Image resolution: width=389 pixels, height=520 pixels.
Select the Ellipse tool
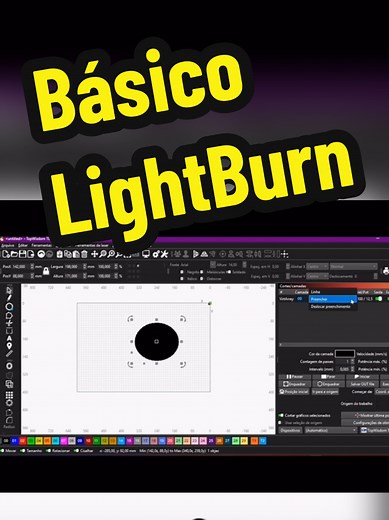(x=9, y=306)
